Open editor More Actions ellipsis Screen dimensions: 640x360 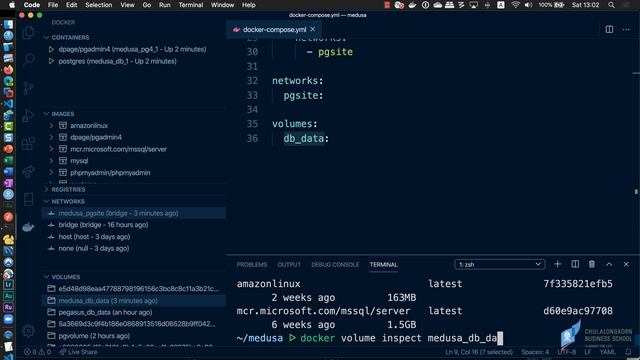tap(626, 29)
